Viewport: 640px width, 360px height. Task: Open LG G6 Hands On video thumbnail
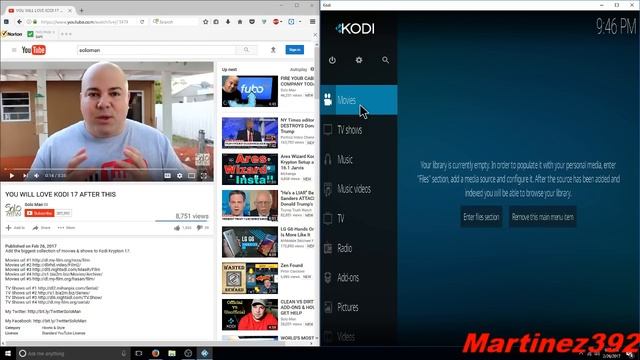[250, 242]
